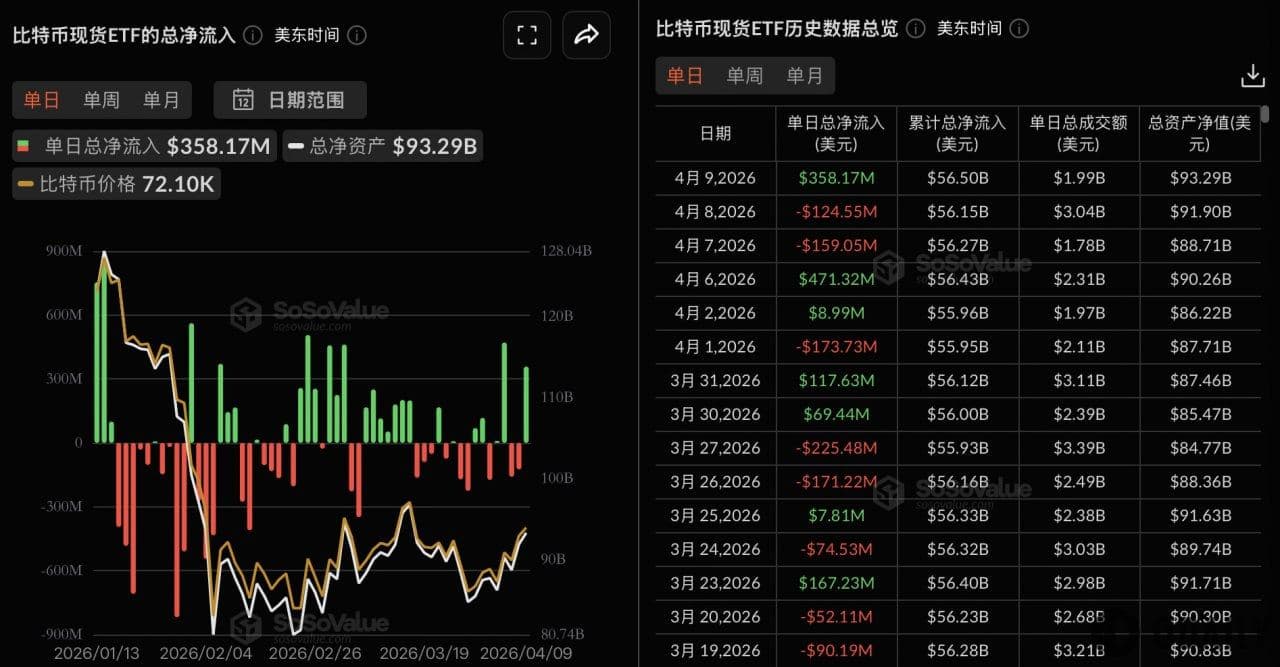Viewport: 1280px width, 667px height.
Task: Click the share arrow icon
Action: tap(586, 36)
